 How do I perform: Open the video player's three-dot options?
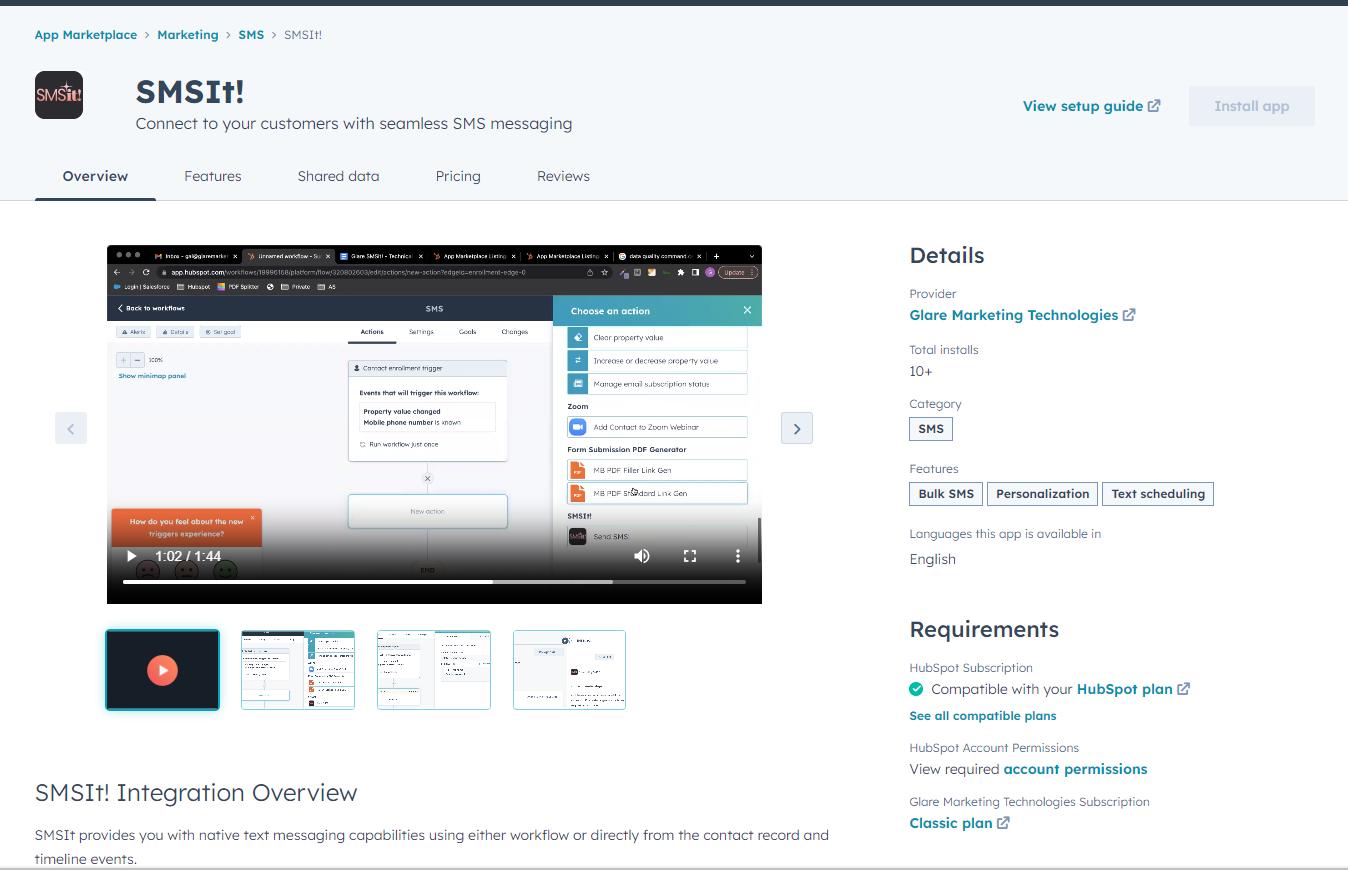(738, 555)
